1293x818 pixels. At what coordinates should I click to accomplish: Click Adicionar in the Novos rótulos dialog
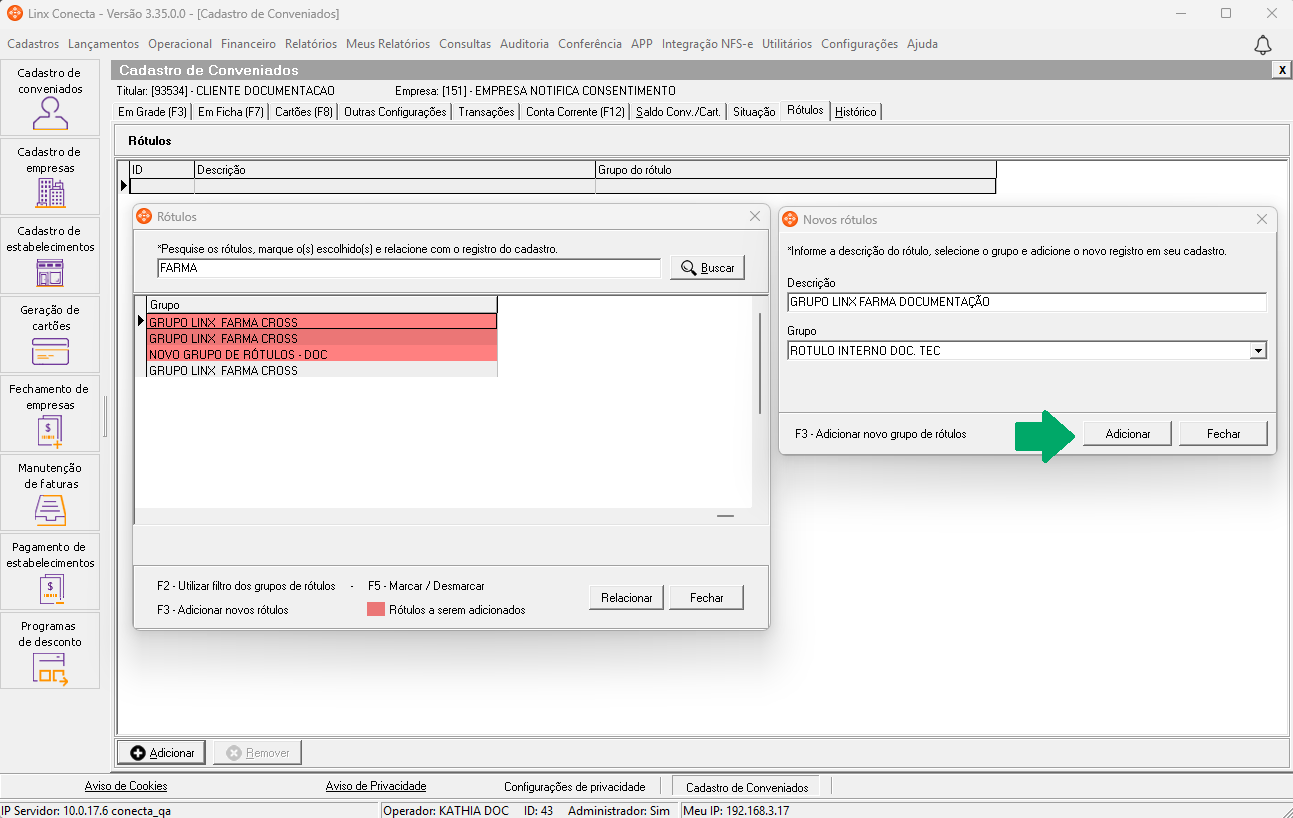[1128, 434]
